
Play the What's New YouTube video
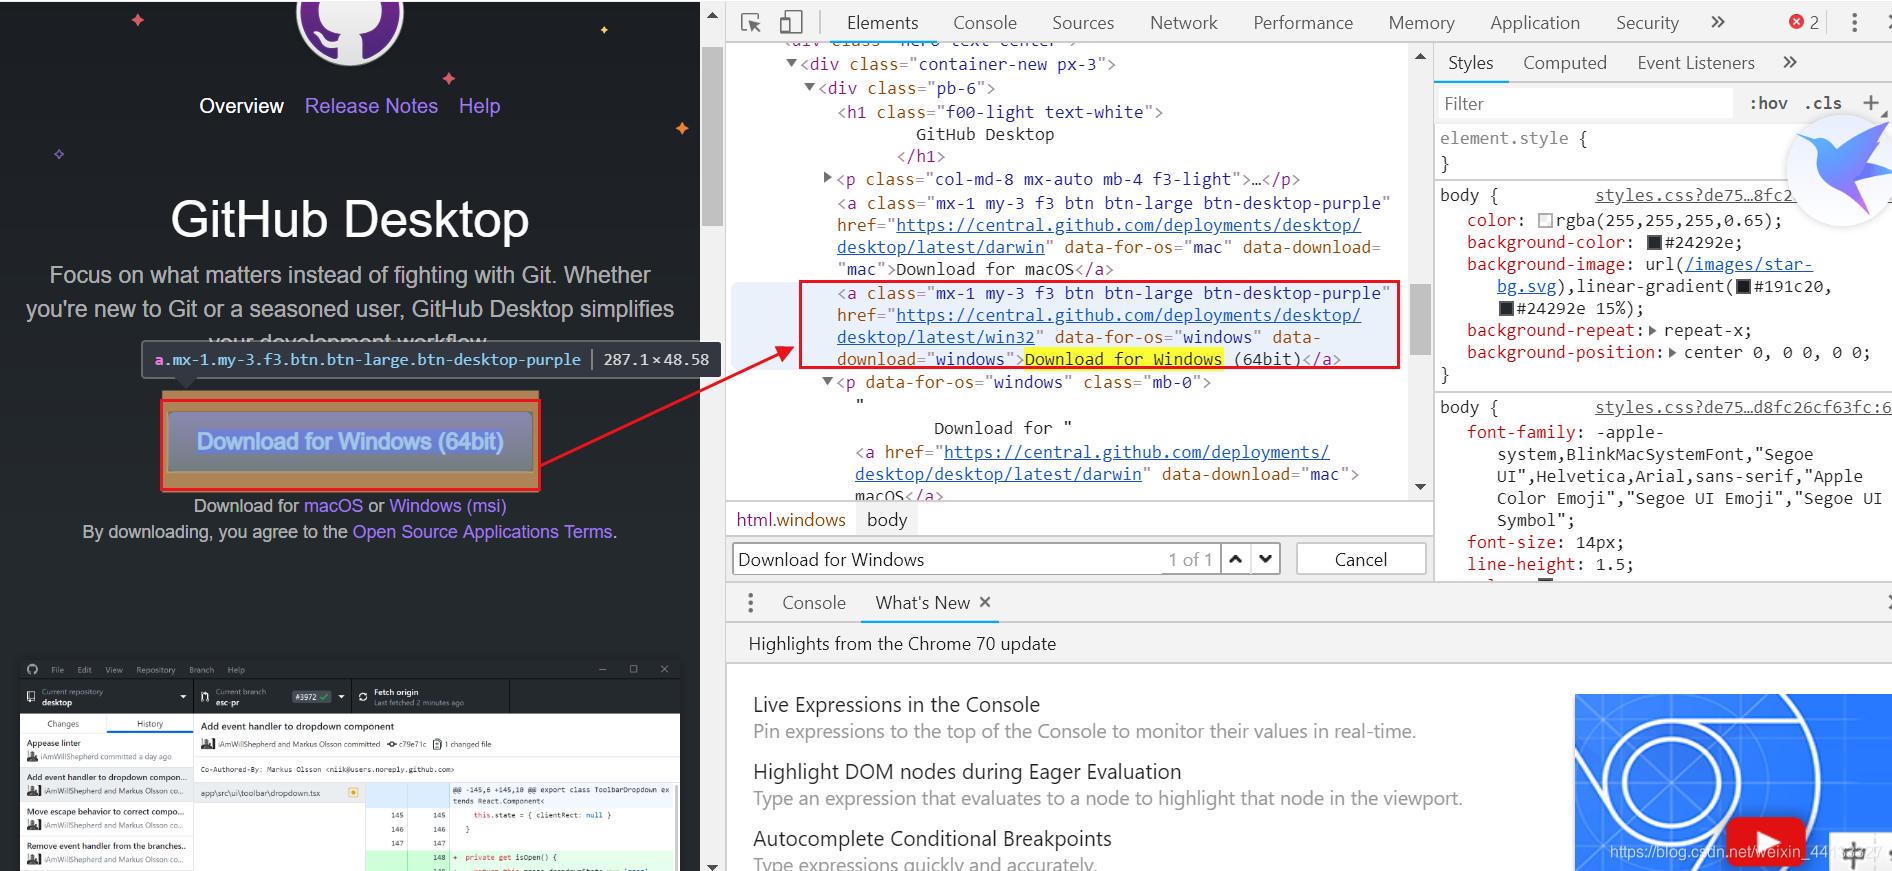1766,842
